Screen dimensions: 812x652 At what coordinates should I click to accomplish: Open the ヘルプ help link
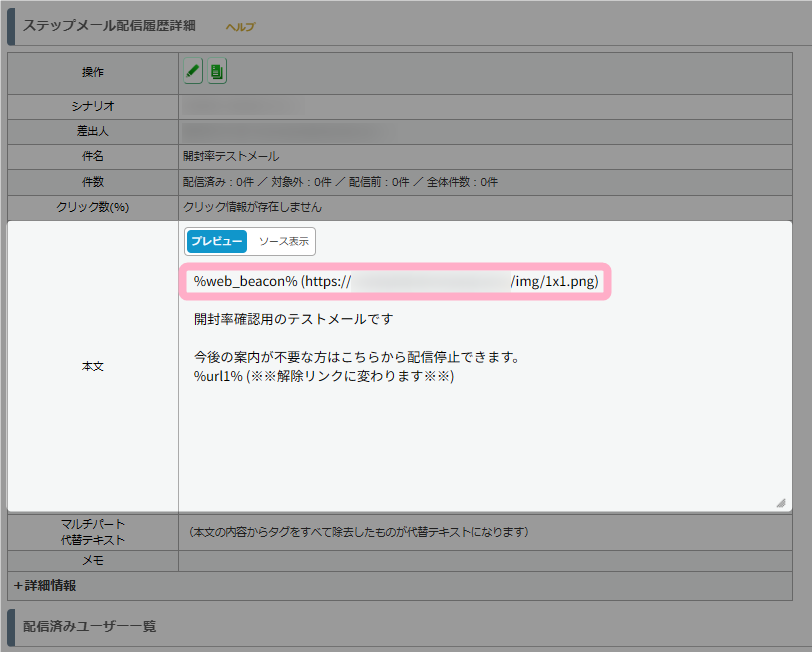point(240,27)
